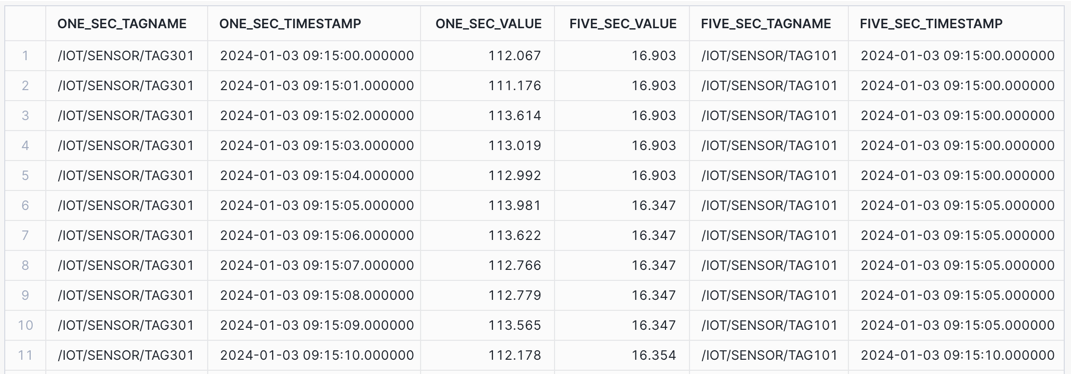Select the ONE_SEC_TIMESTAMP column header
Viewport: 1071px width, 374px height.
pyautogui.click(x=314, y=24)
